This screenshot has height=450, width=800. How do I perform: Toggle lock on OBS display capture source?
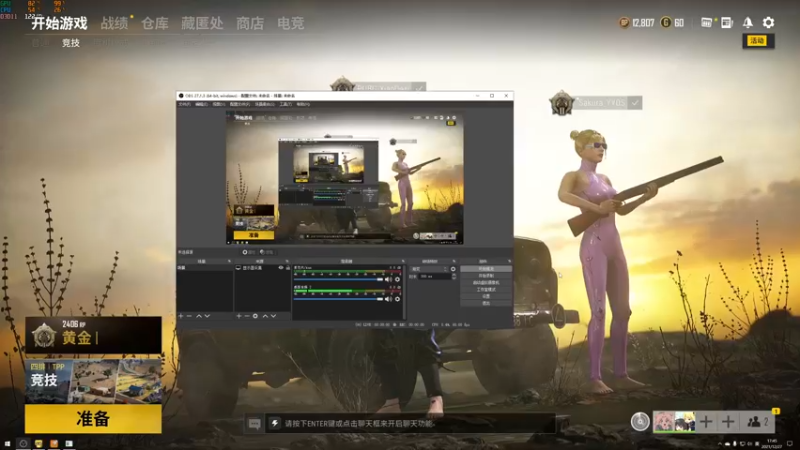pyautogui.click(x=288, y=267)
